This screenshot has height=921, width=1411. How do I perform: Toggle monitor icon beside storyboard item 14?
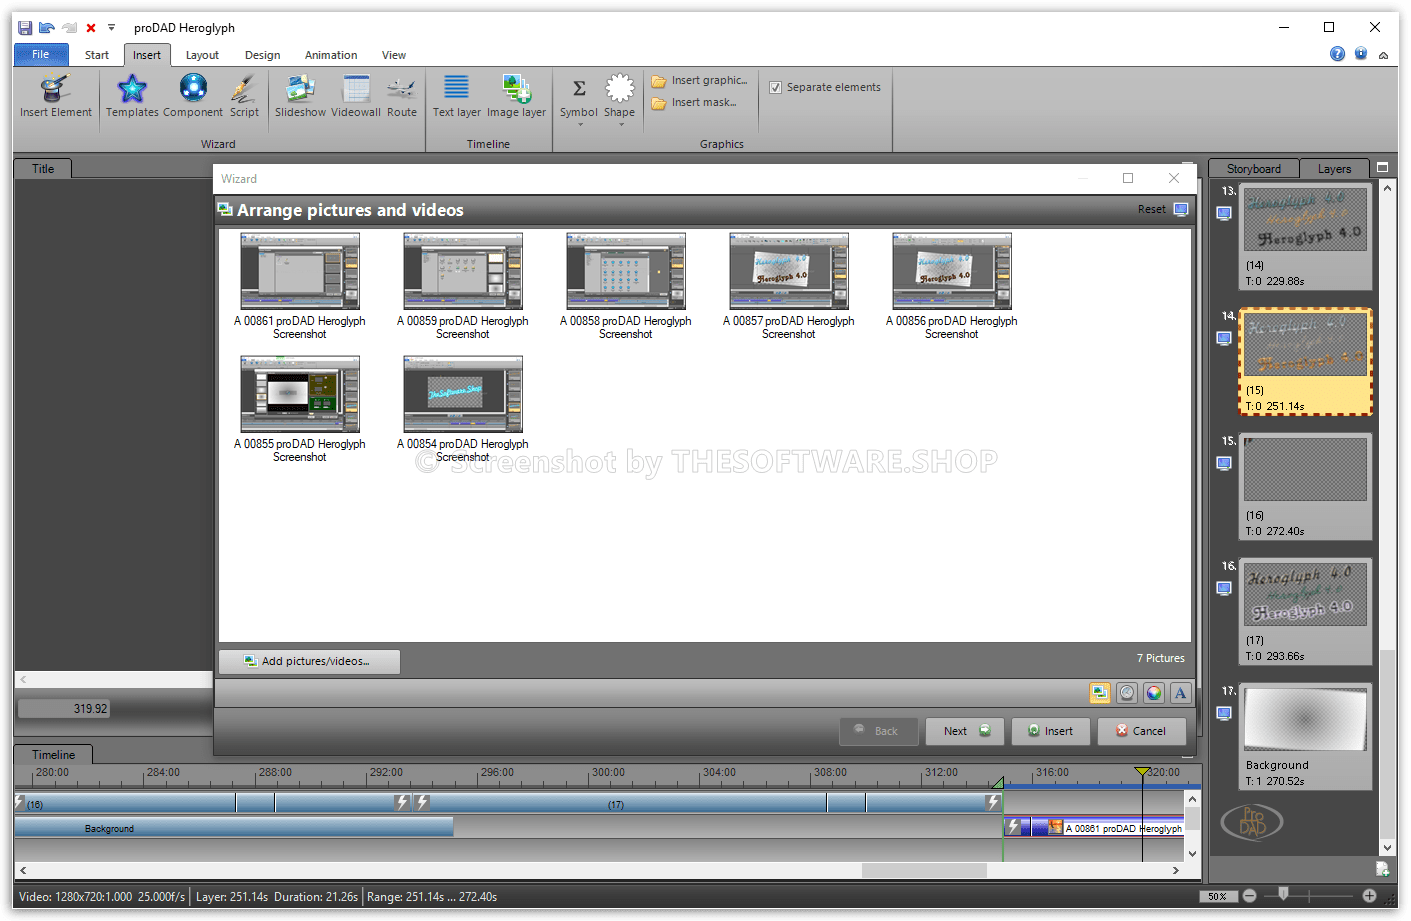[1224, 338]
